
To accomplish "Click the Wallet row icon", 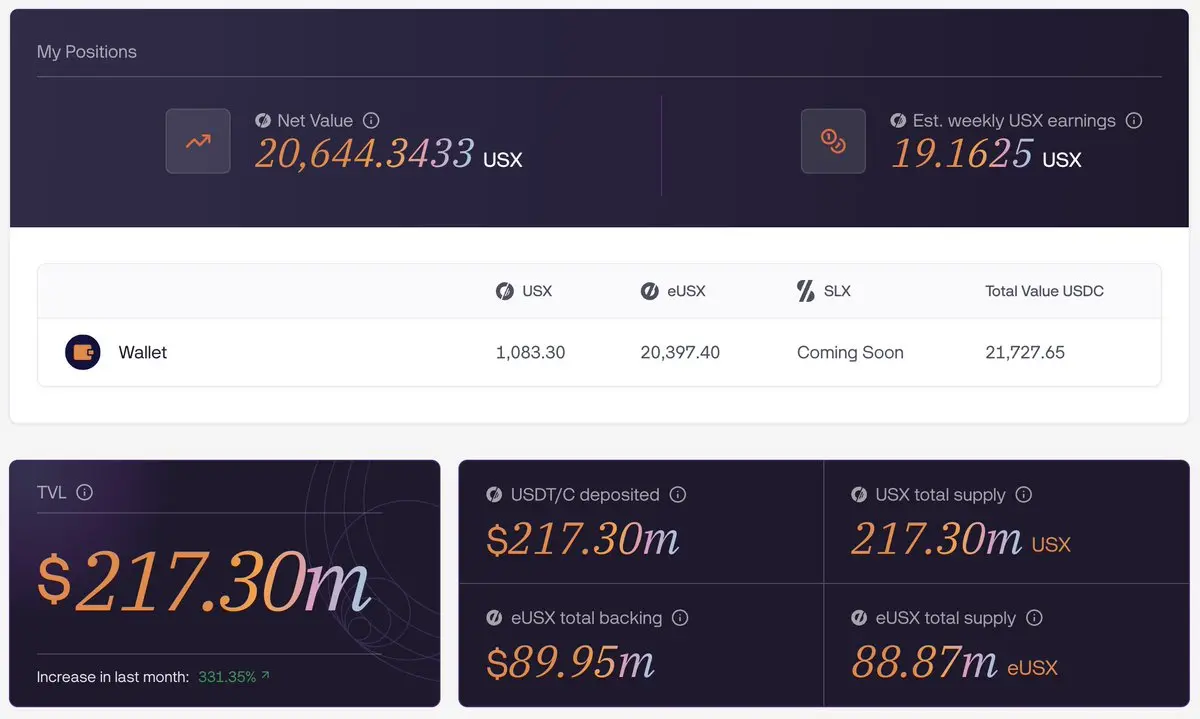I will 83,352.
